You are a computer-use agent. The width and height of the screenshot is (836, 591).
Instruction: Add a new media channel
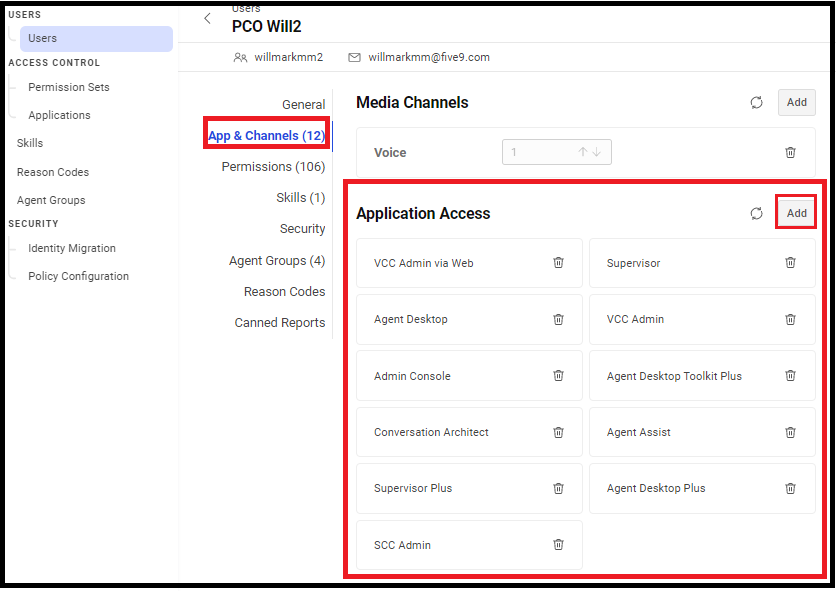797,102
